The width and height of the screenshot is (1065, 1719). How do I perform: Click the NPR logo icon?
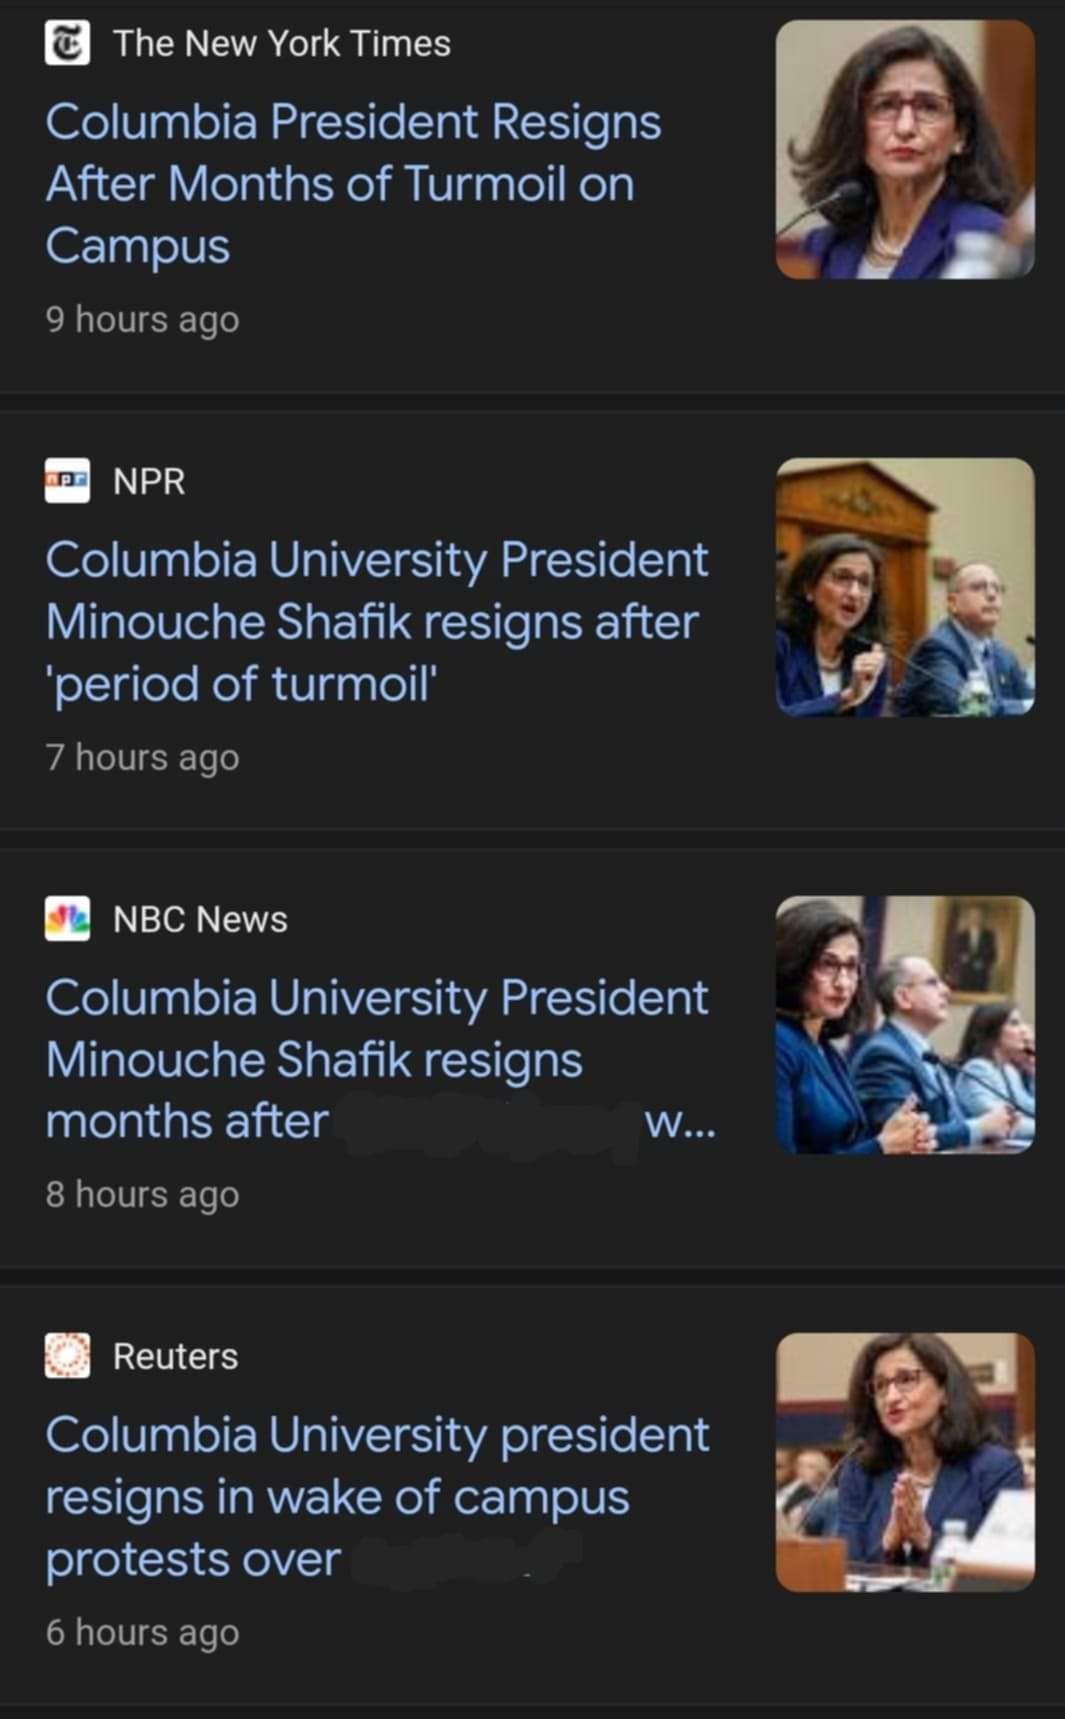tap(67, 481)
